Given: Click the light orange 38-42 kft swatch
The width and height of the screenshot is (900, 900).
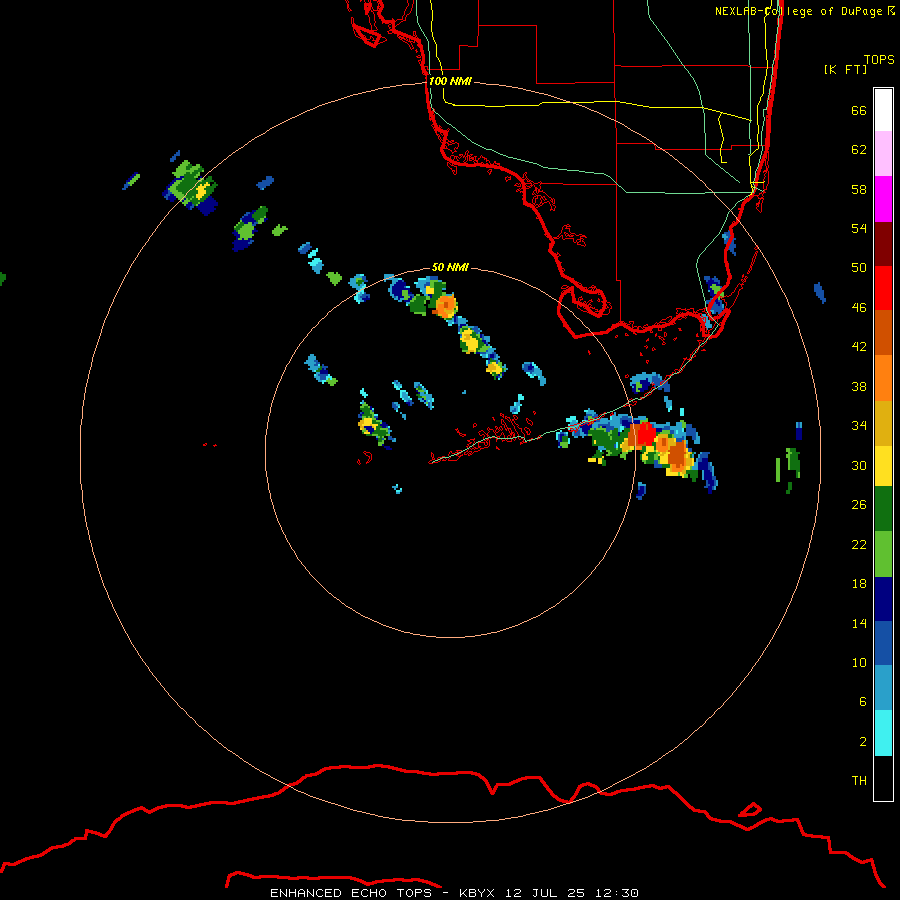Looking at the screenshot, I should coord(883,378).
